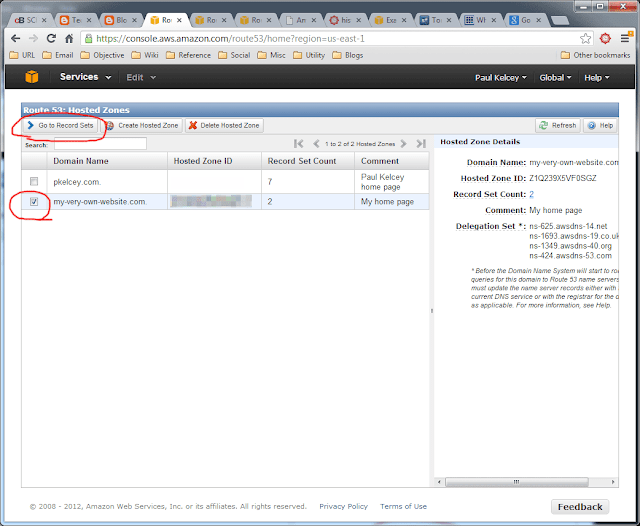This screenshot has height=526, width=640.
Task: Go to previous page of hosted zones
Action: tap(316, 144)
